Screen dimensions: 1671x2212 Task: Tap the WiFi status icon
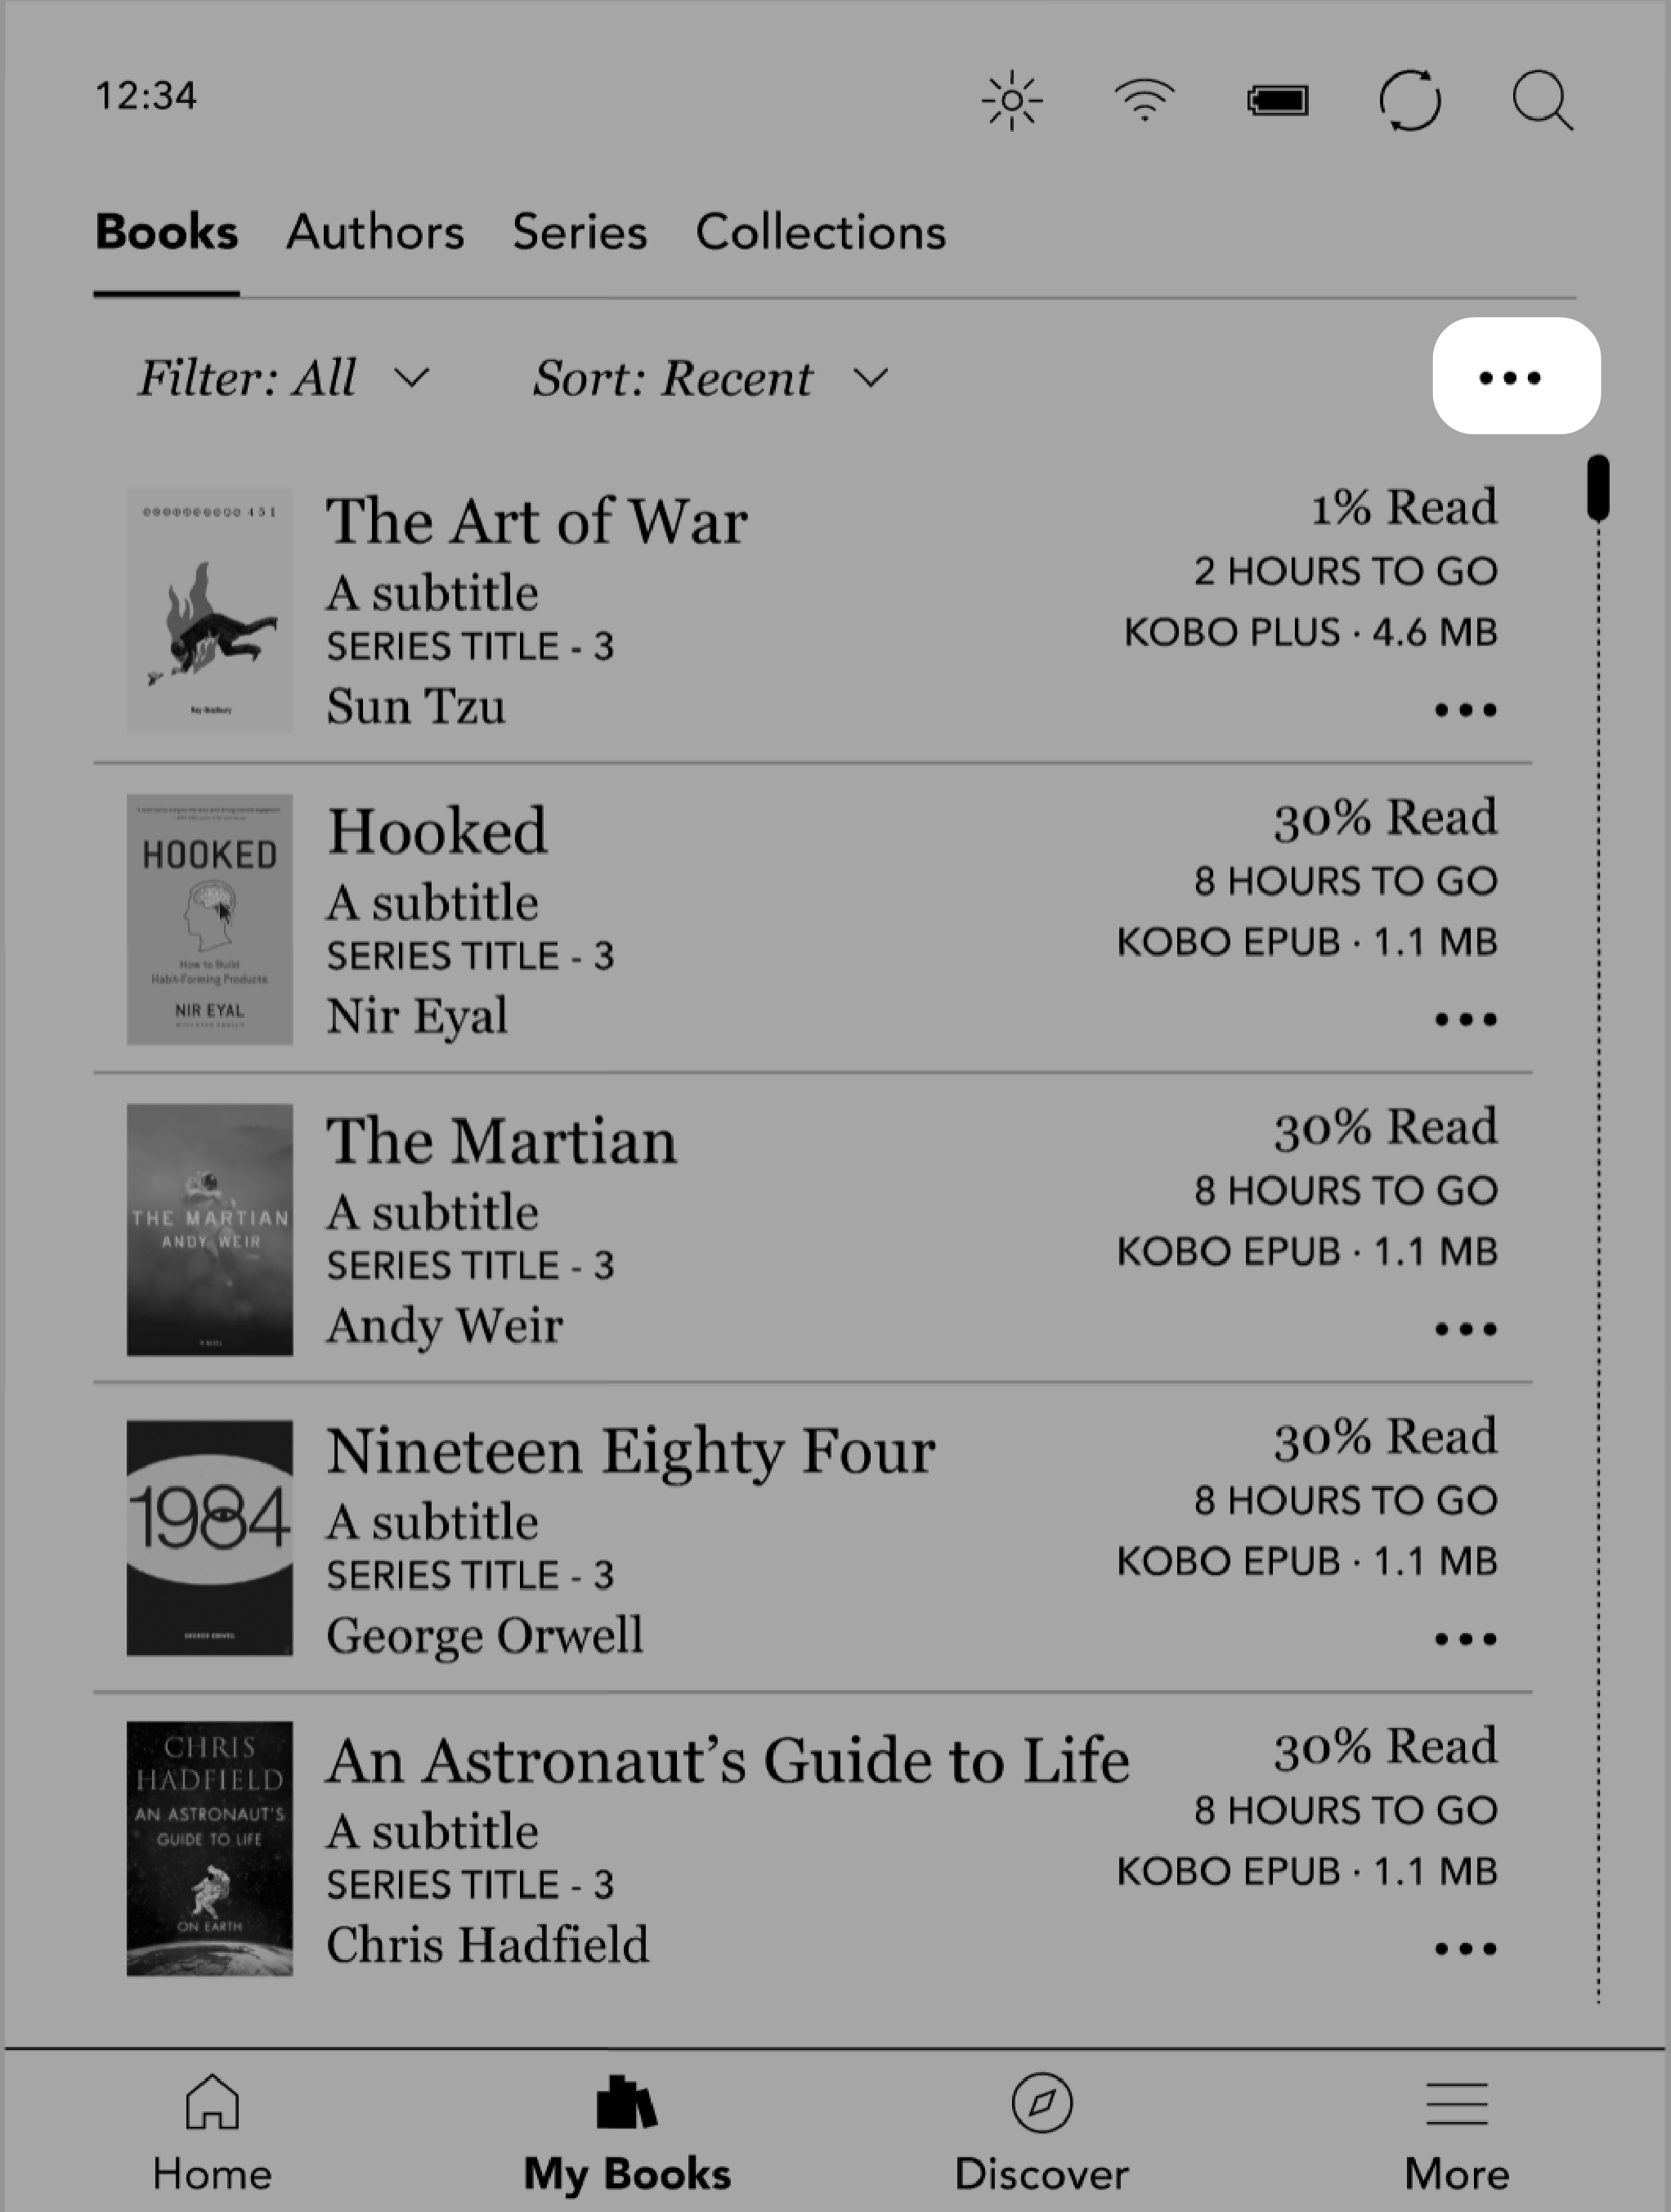pyautogui.click(x=1143, y=98)
